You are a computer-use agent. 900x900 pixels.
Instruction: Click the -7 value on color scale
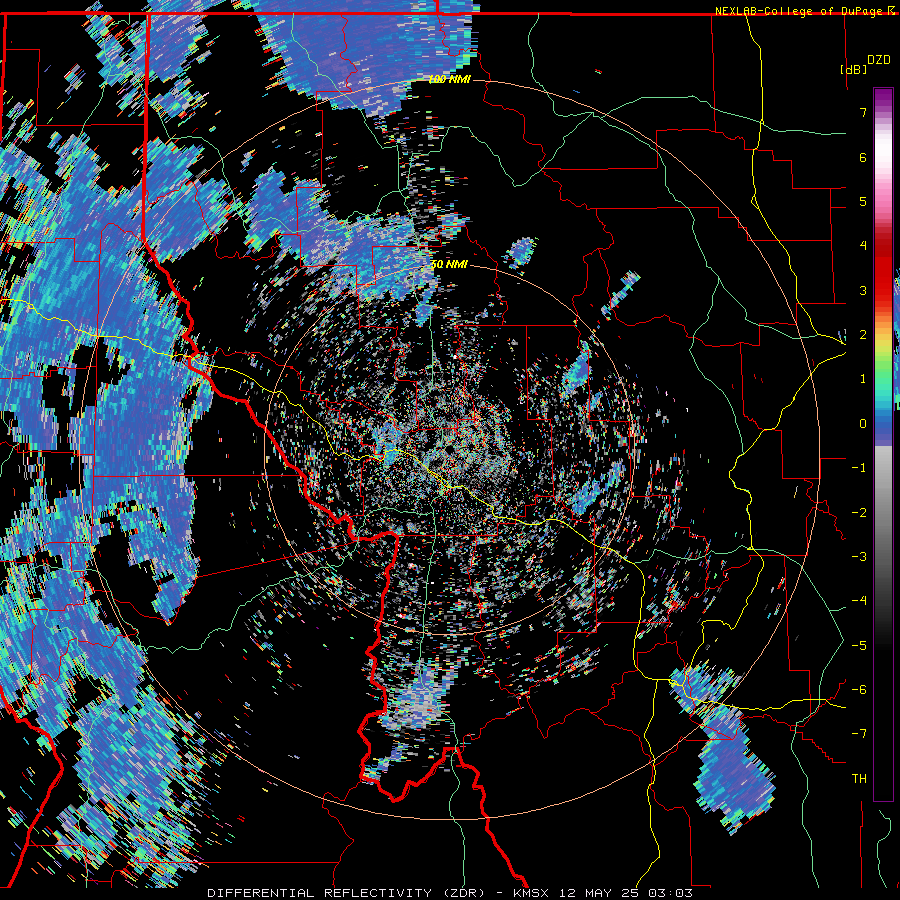859,734
